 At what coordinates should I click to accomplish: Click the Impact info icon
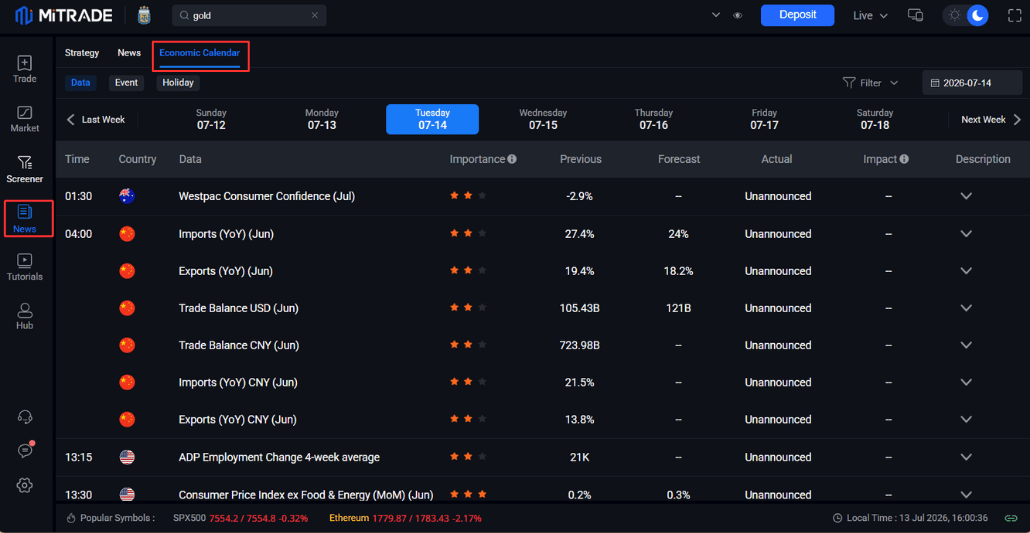pyautogui.click(x=904, y=159)
